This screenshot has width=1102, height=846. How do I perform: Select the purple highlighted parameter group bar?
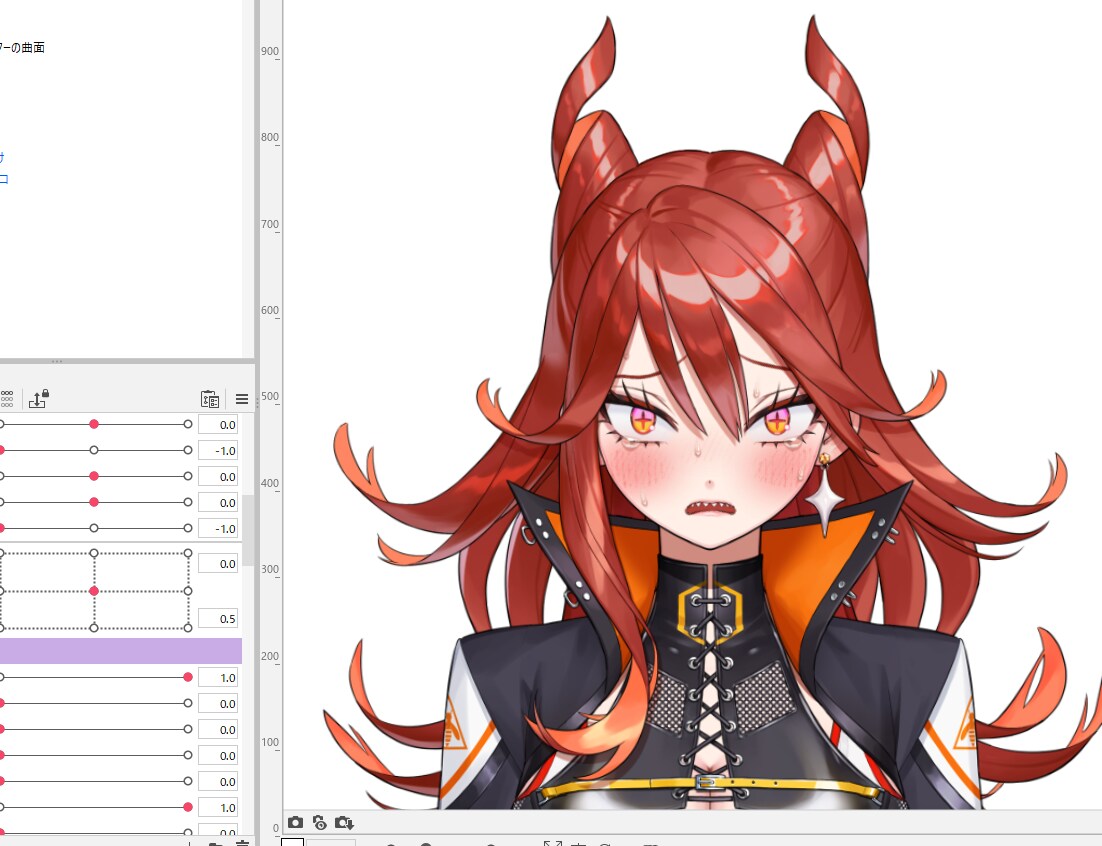coord(120,651)
